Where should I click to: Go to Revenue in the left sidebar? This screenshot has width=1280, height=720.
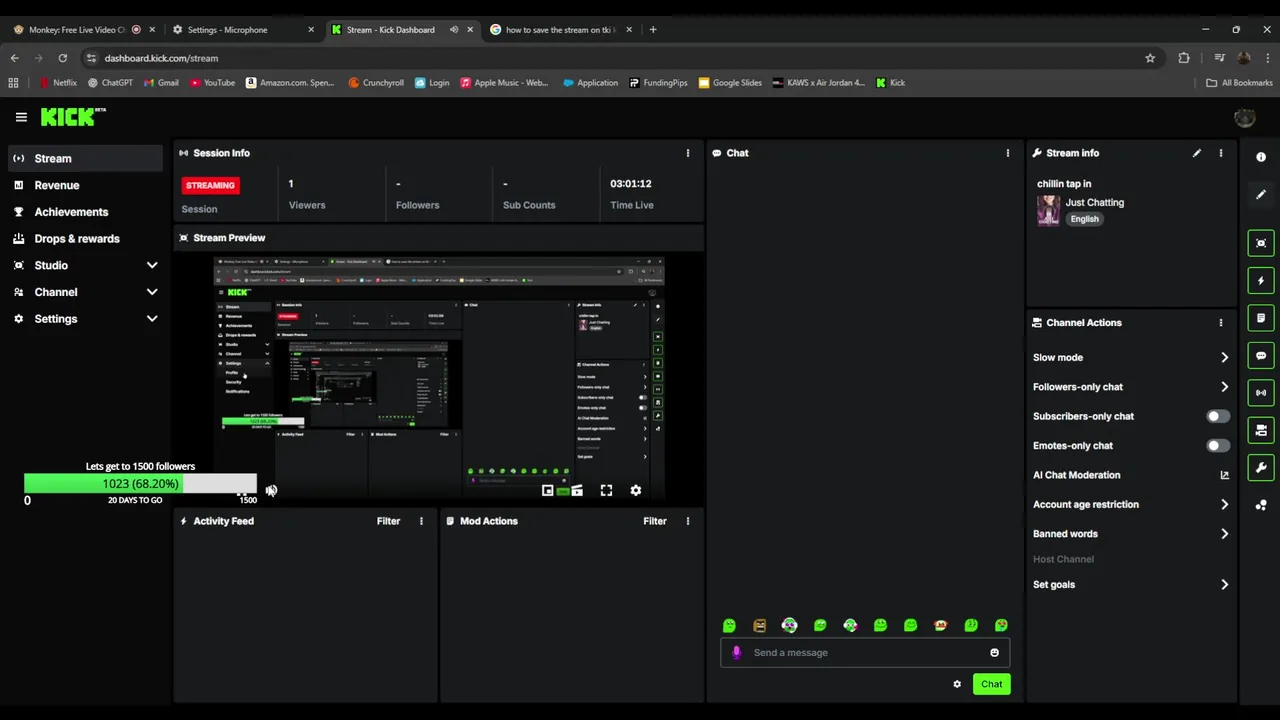tap(85, 185)
